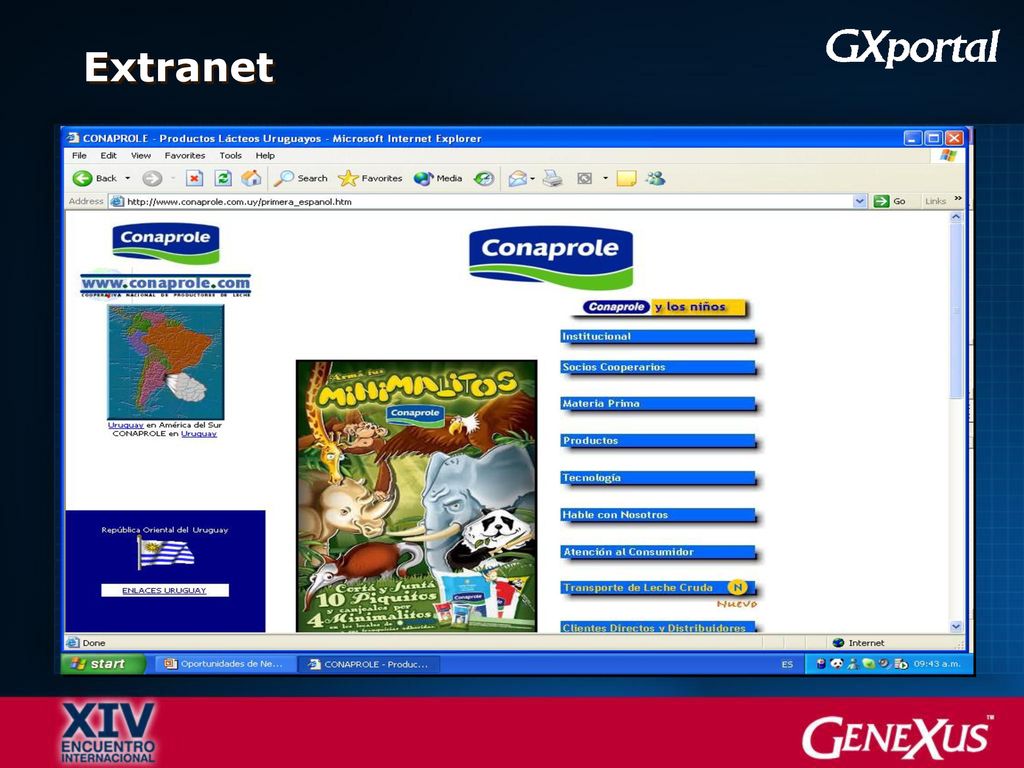Open Favorites star toolbar button
This screenshot has height=768, width=1024.
370,178
